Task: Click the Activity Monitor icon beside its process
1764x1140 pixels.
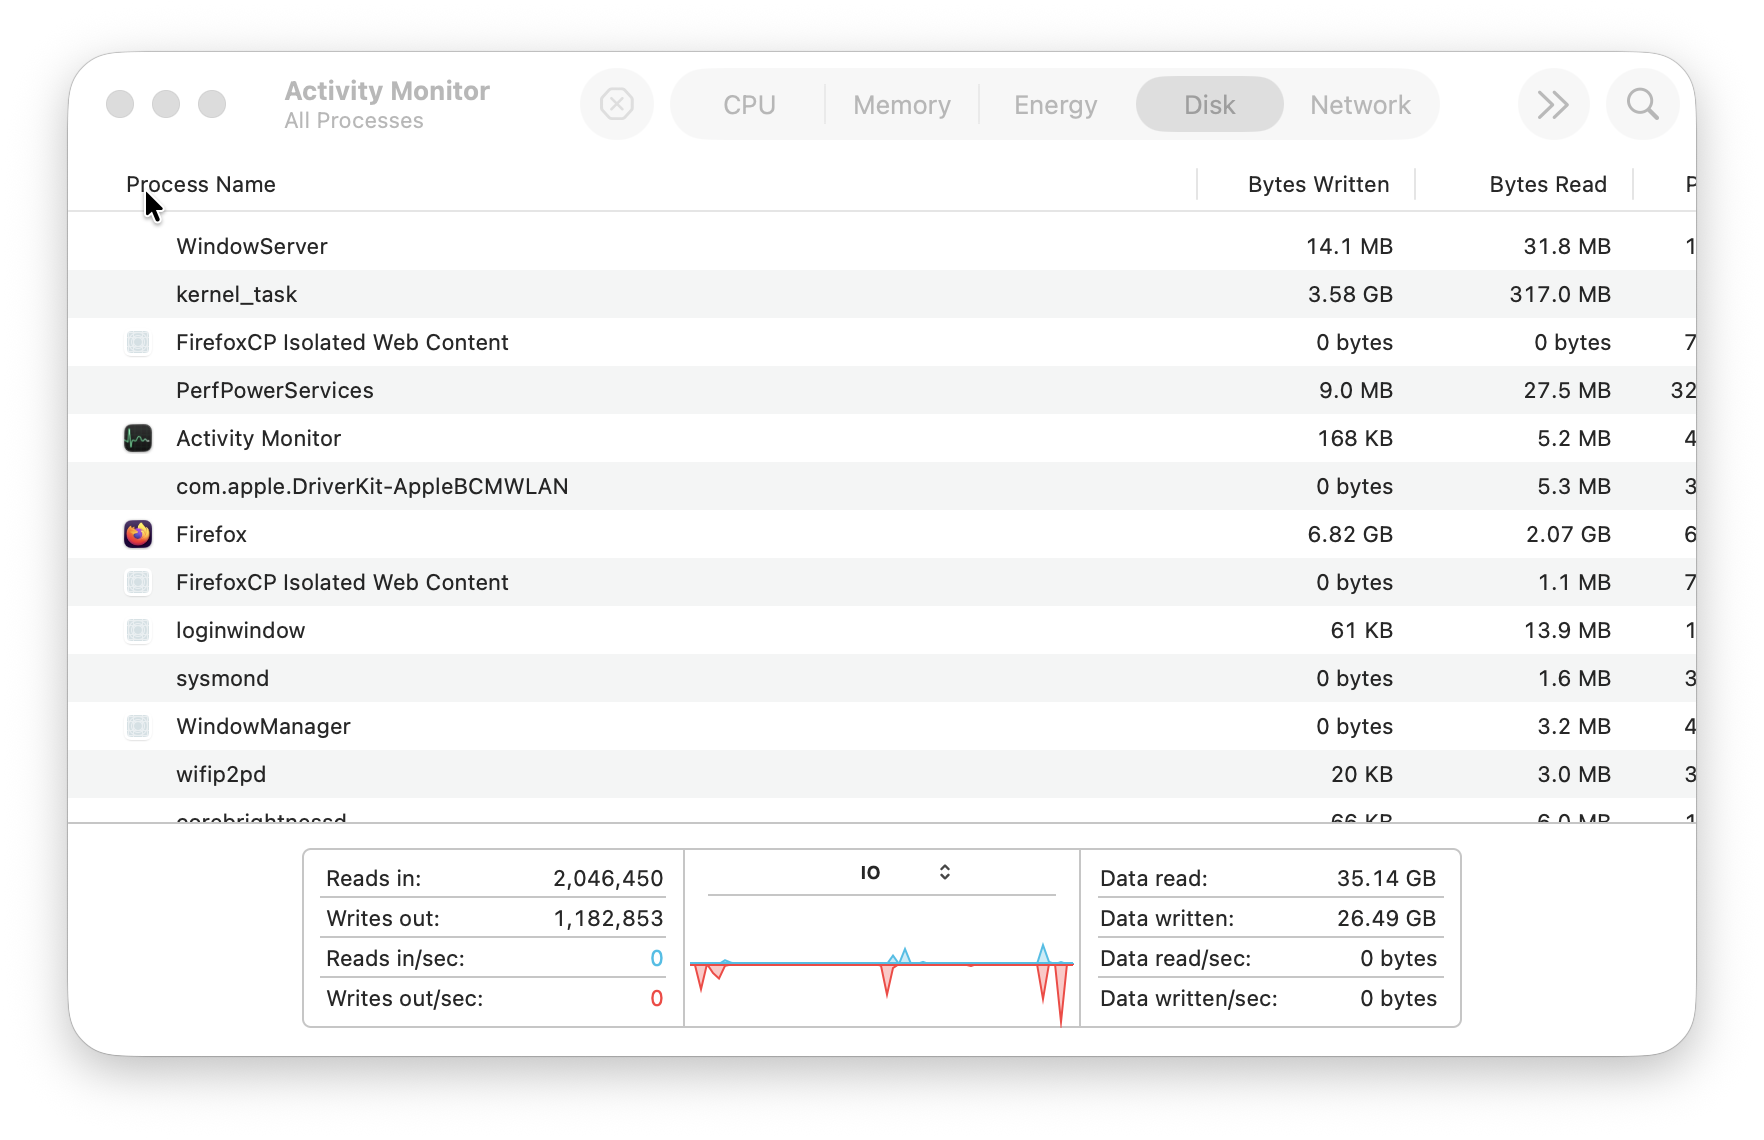Action: pyautogui.click(x=137, y=438)
